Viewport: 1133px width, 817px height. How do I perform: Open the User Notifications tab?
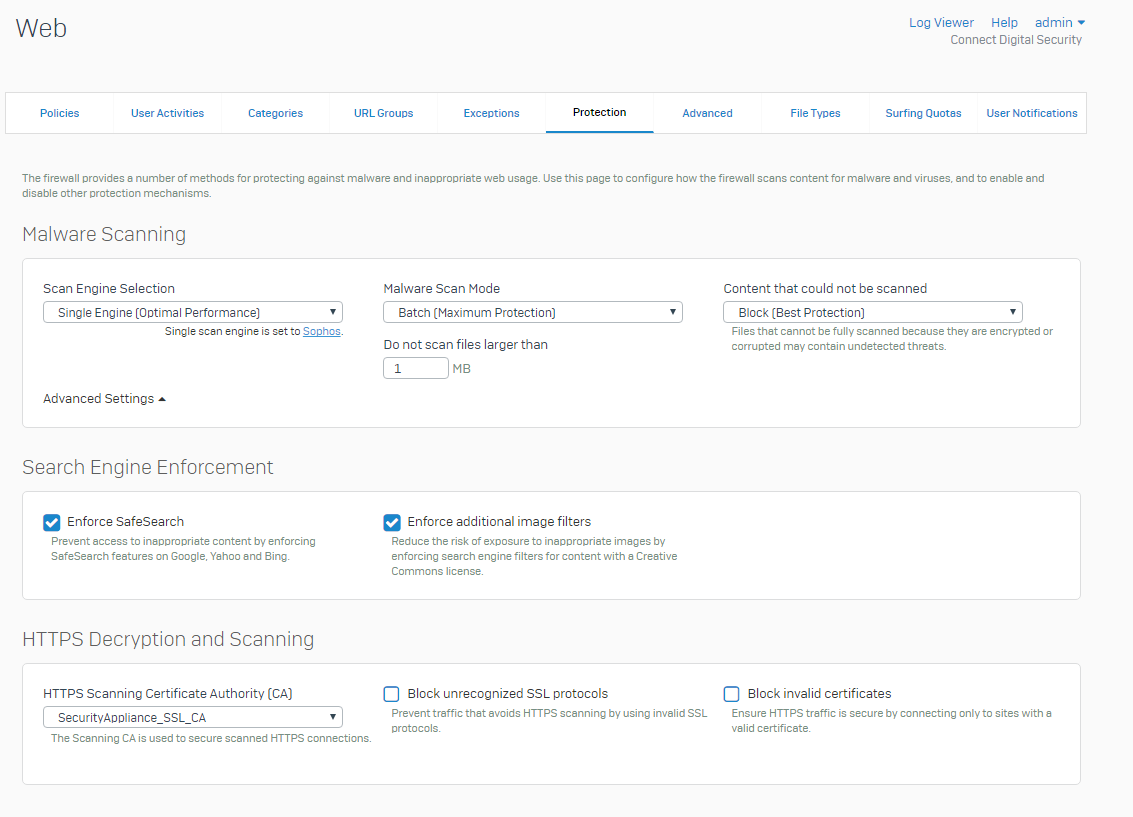coord(1032,113)
